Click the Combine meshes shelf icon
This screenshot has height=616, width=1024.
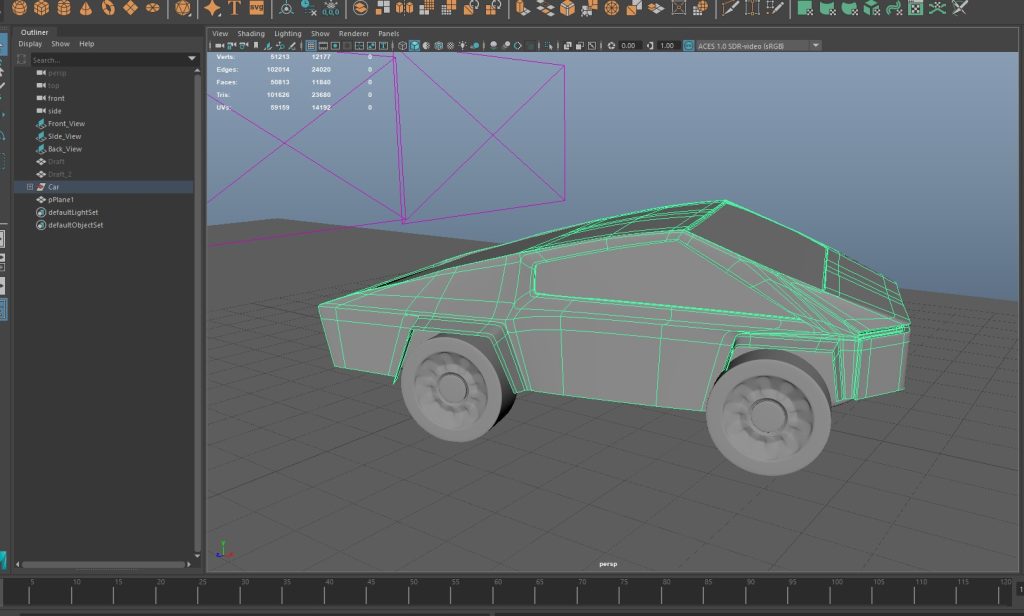[x=360, y=8]
